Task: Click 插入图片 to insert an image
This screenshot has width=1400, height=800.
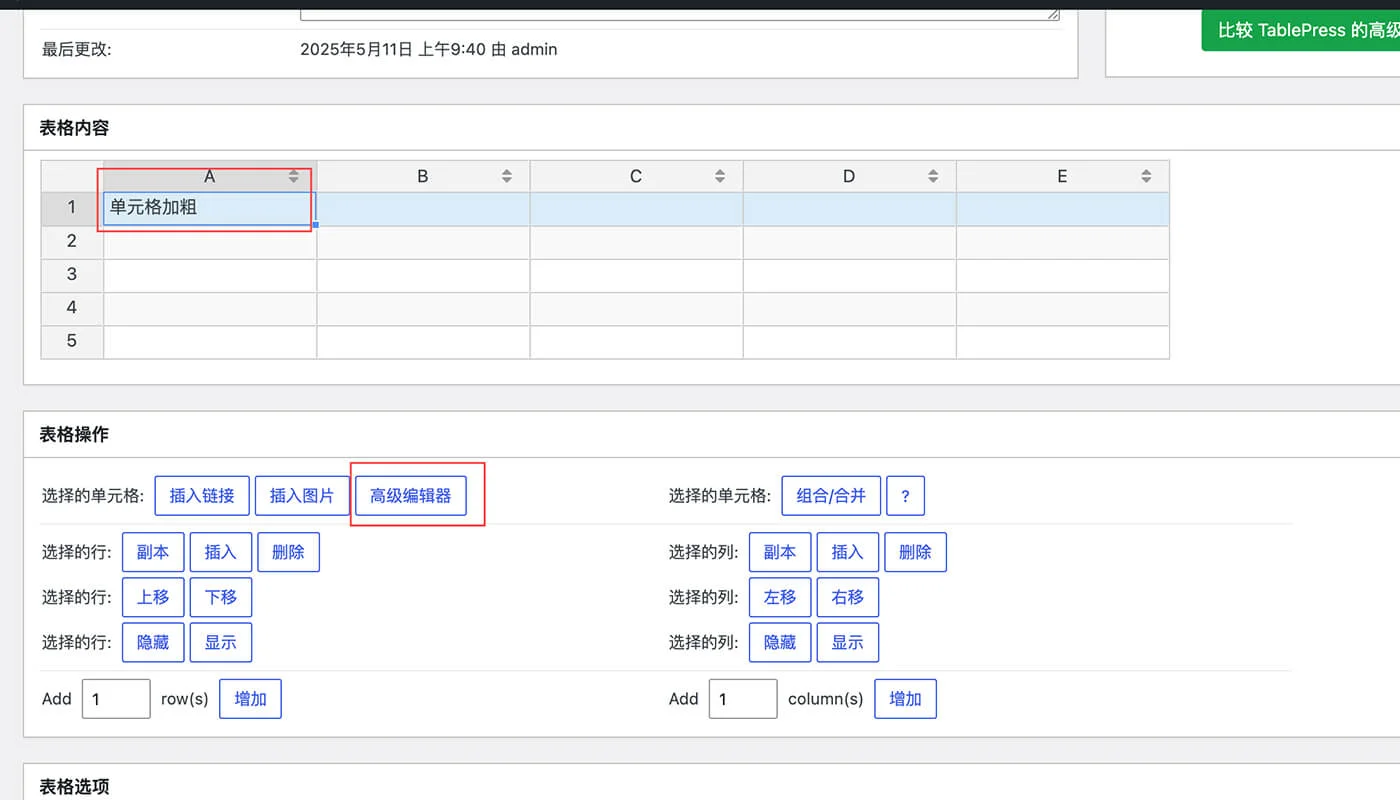Action: point(302,495)
